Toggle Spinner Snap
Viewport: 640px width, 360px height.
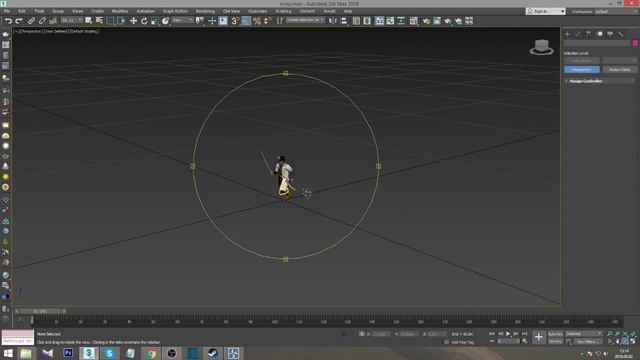point(267,21)
